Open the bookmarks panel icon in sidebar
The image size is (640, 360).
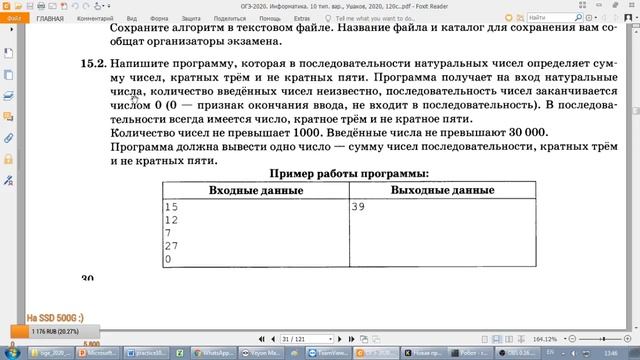pyautogui.click(x=9, y=53)
